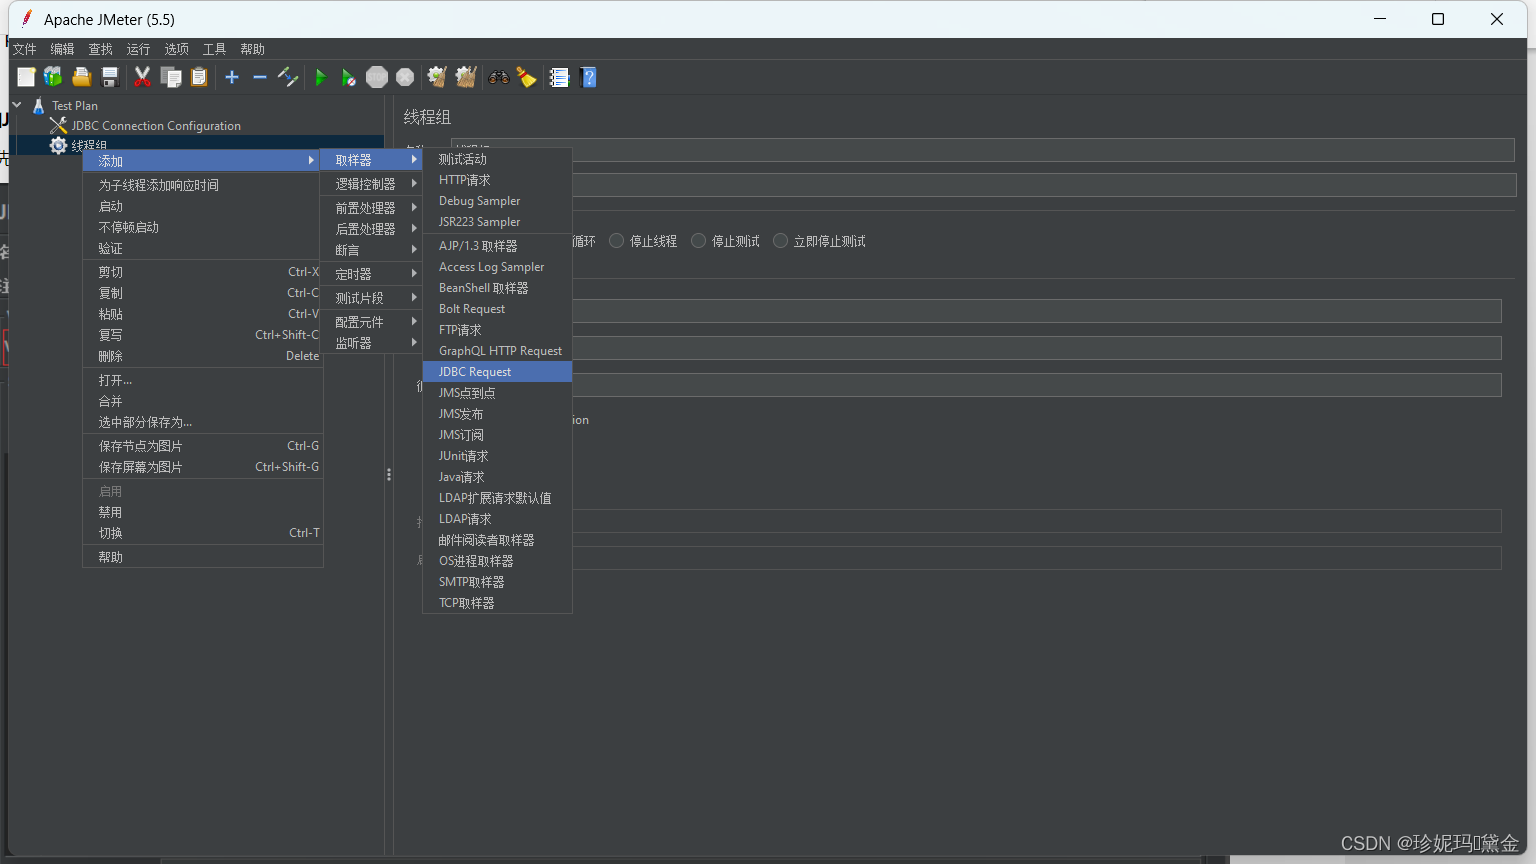Open the 工具 menu in menu bar
This screenshot has width=1536, height=864.
pyautogui.click(x=214, y=49)
